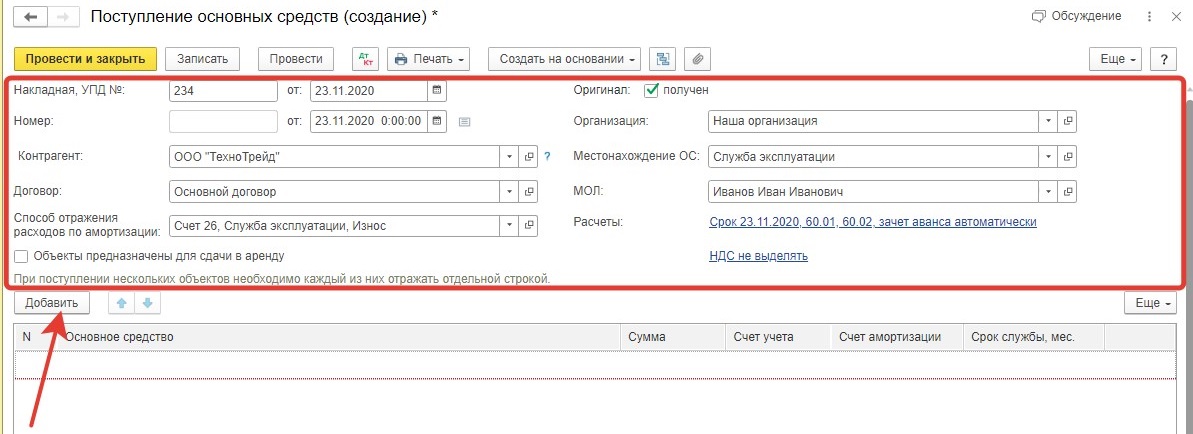Click into the Накладная, УПД № field
The height and width of the screenshot is (434, 1193).
click(224, 91)
